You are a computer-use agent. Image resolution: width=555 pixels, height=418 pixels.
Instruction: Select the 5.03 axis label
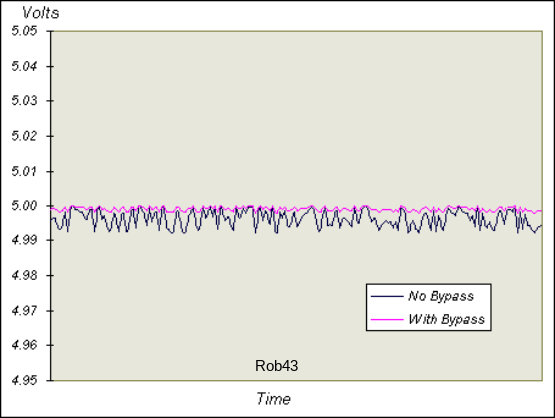coord(24,101)
